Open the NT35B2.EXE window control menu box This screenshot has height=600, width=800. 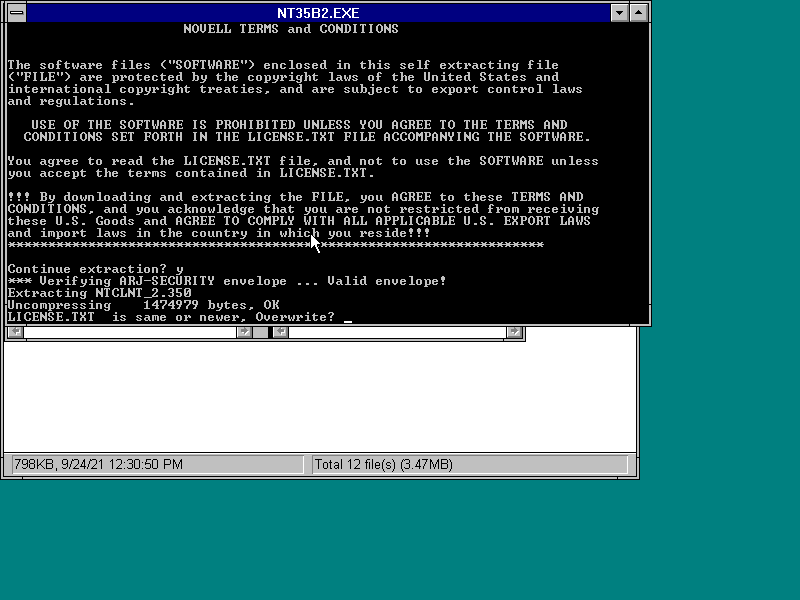click(17, 13)
